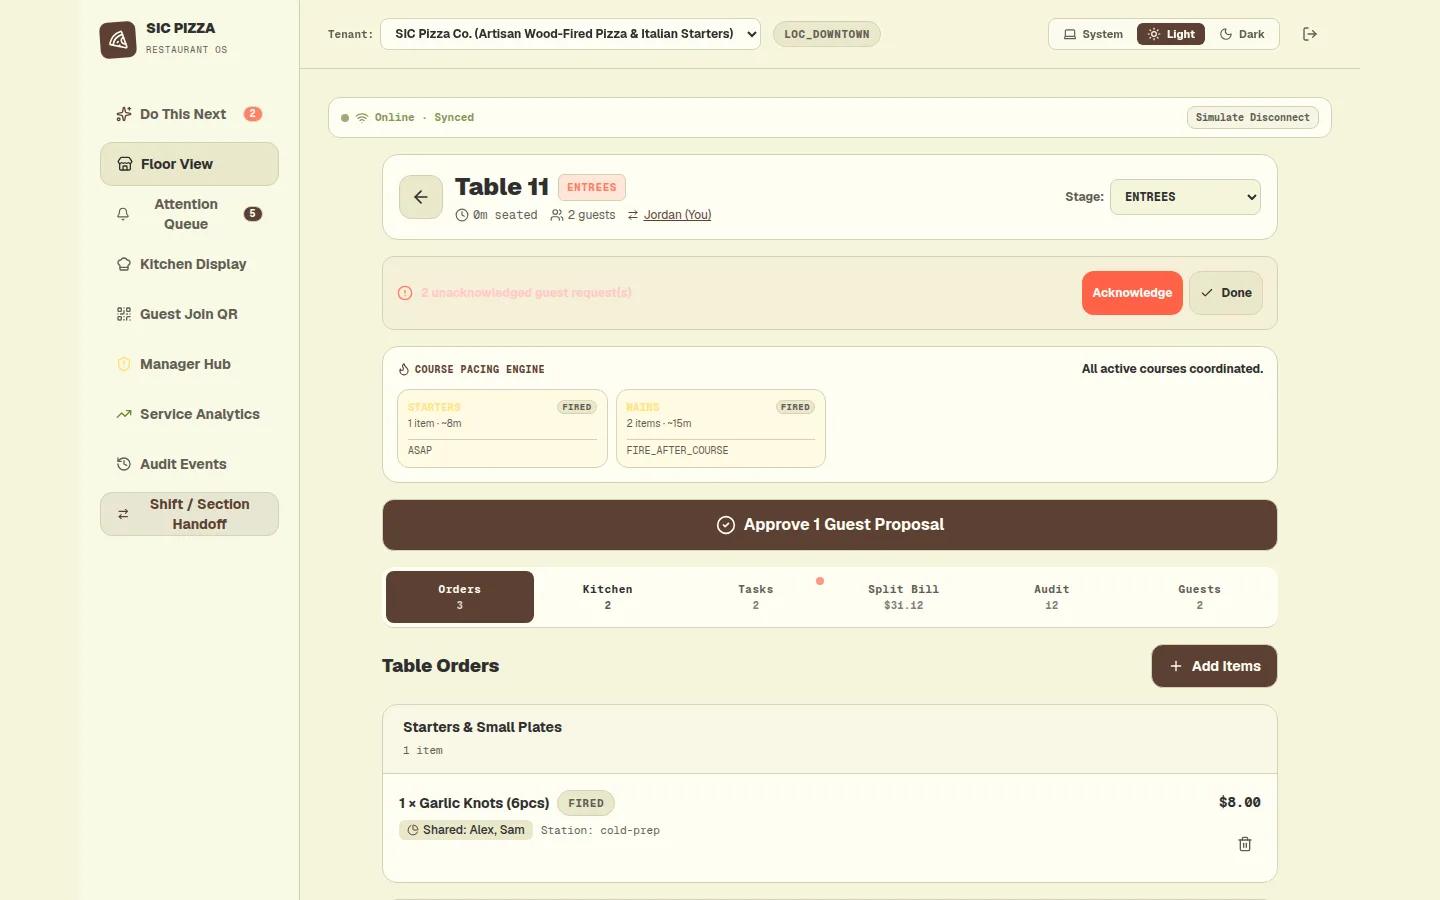
Task: Click the SIC Pizza logo icon
Action: [x=118, y=40]
